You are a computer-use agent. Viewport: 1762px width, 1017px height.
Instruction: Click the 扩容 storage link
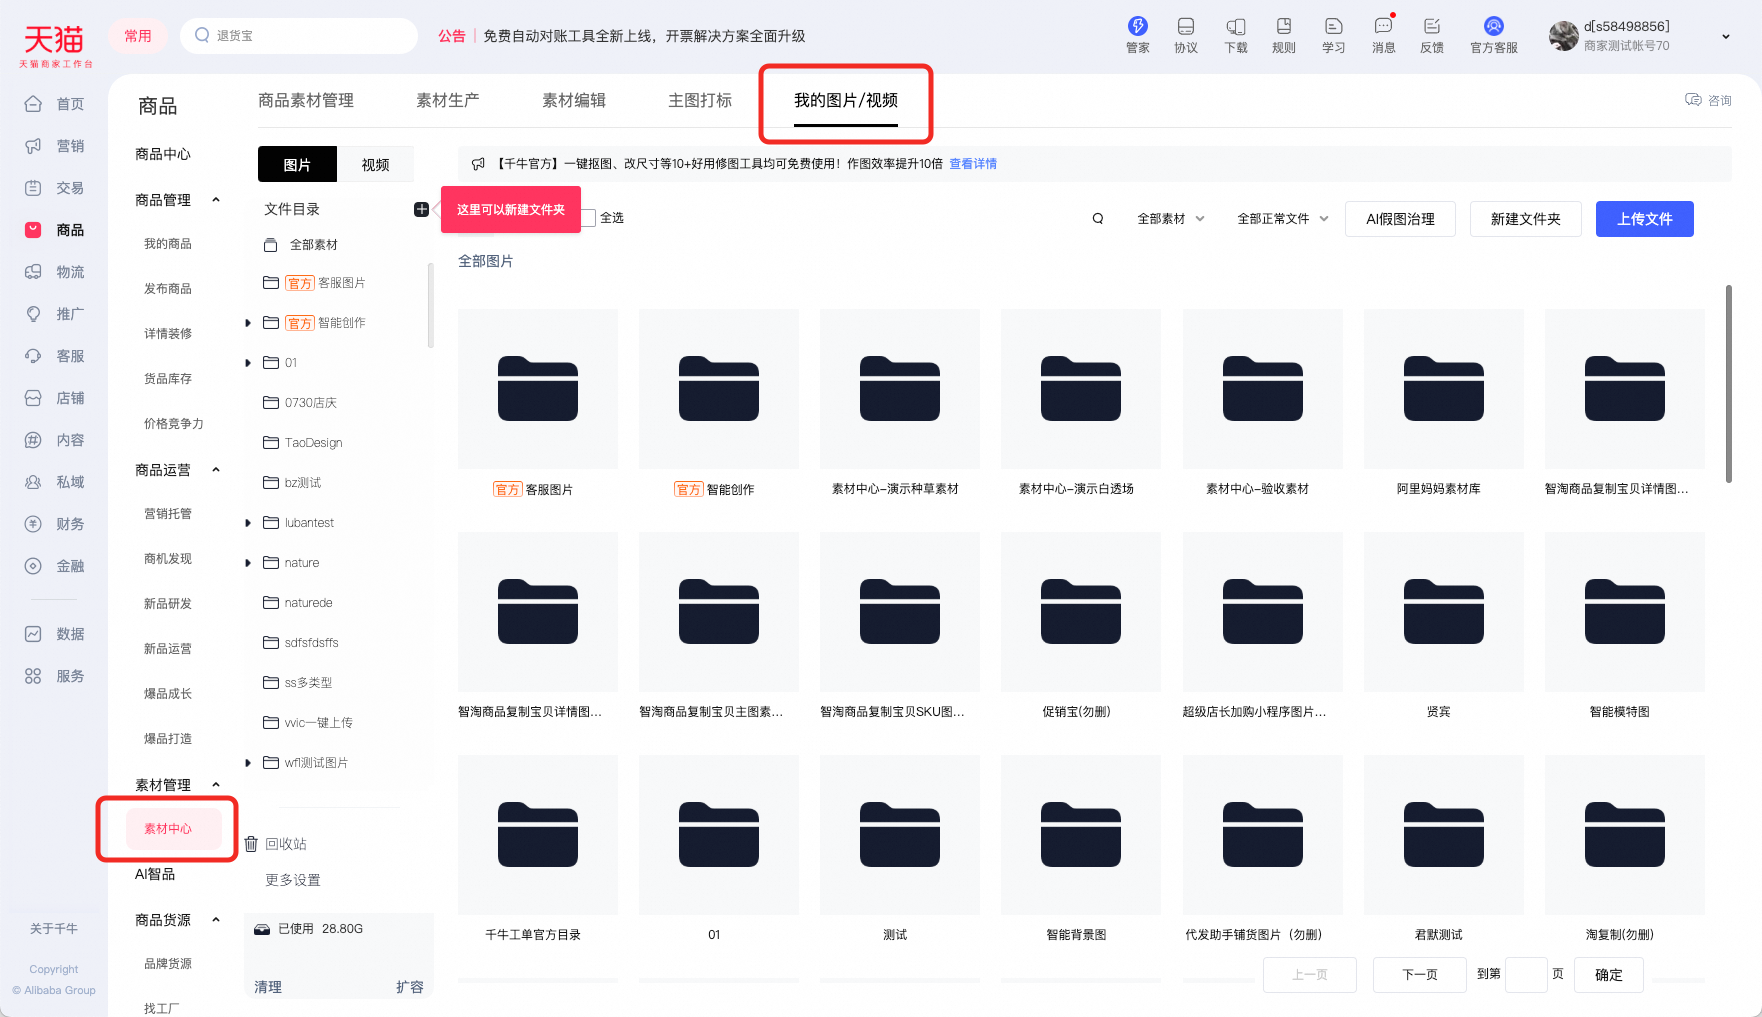click(410, 987)
